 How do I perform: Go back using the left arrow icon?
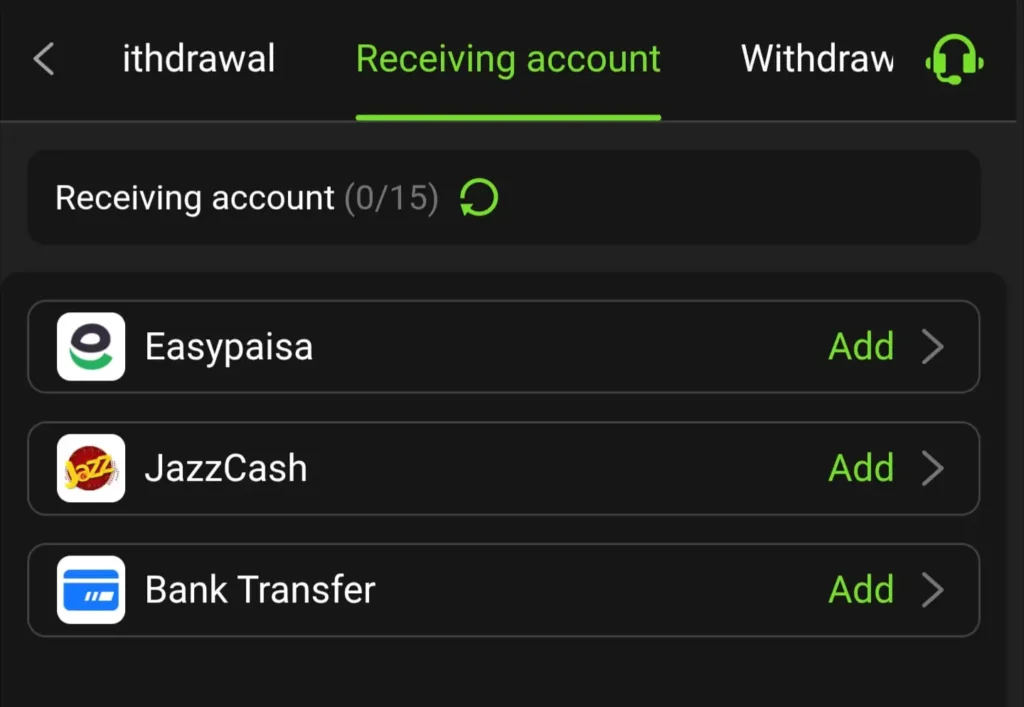(44, 59)
